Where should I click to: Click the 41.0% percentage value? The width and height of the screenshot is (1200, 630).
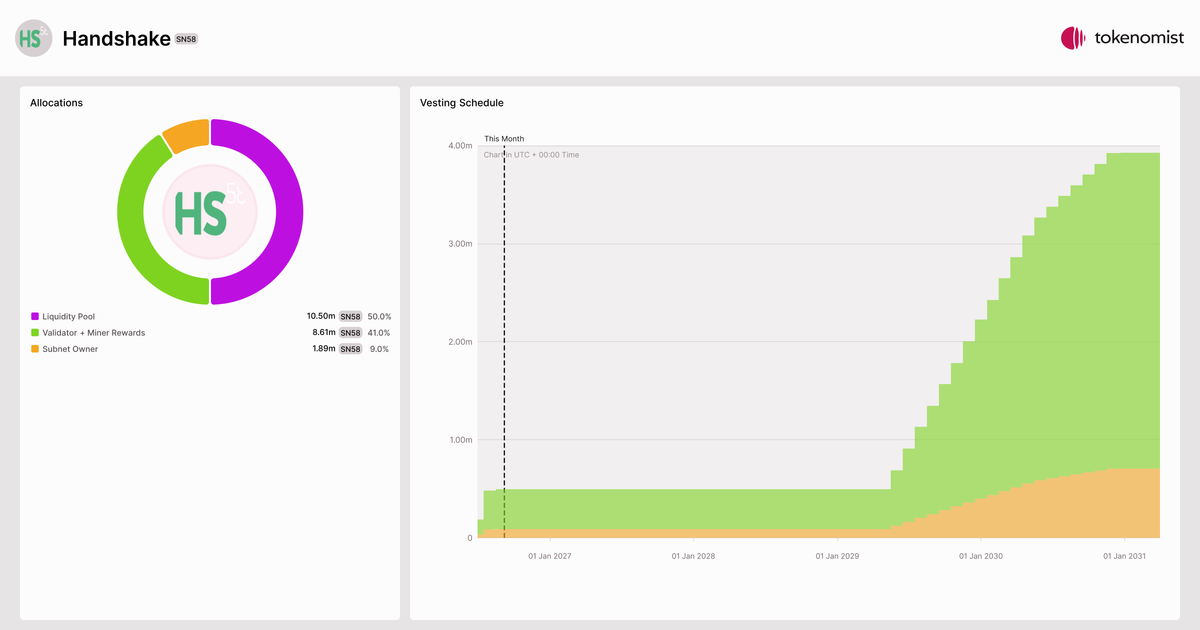pos(379,332)
